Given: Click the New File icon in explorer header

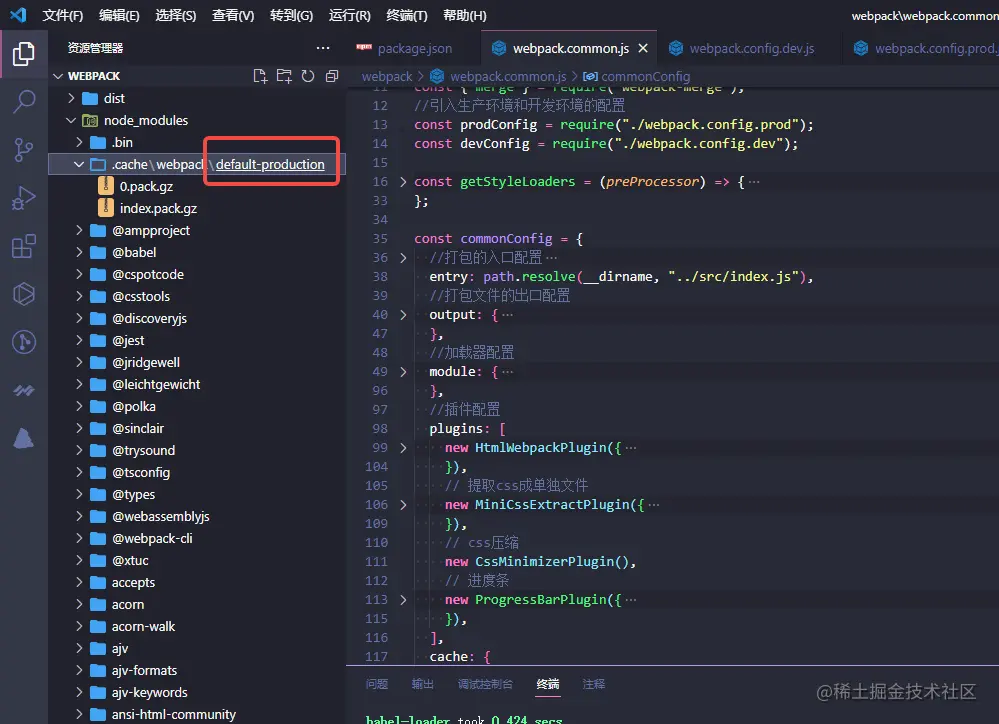Looking at the screenshot, I should 260,76.
